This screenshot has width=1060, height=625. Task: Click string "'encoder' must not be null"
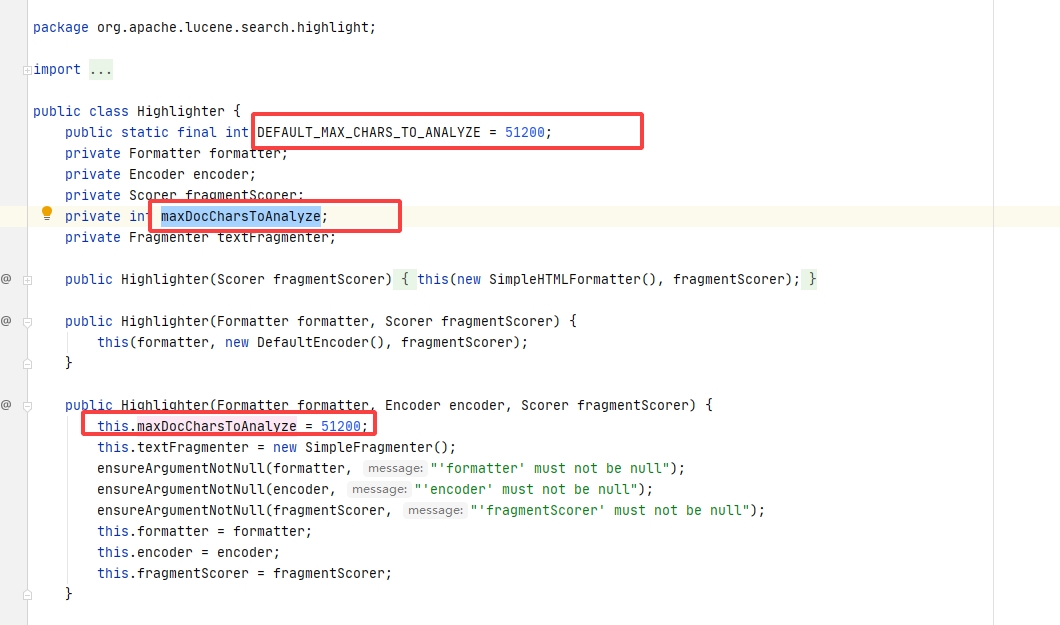pyautogui.click(x=526, y=489)
